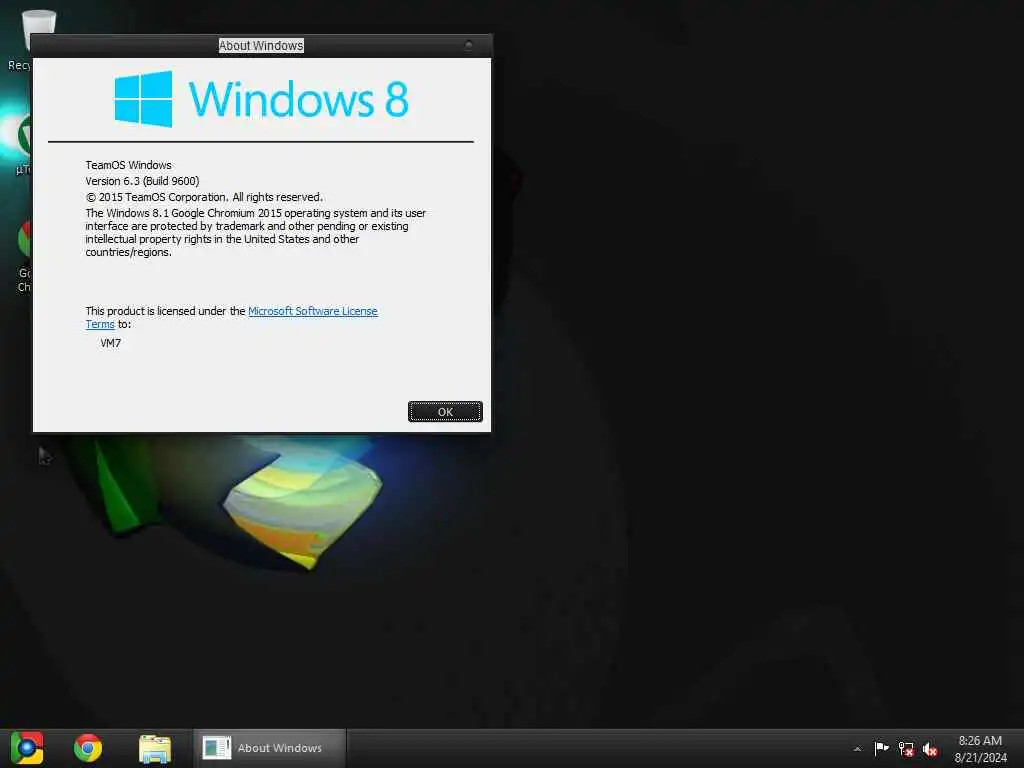This screenshot has width=1024, height=768.
Task: Open File Explorer from the taskbar
Action: (x=155, y=748)
